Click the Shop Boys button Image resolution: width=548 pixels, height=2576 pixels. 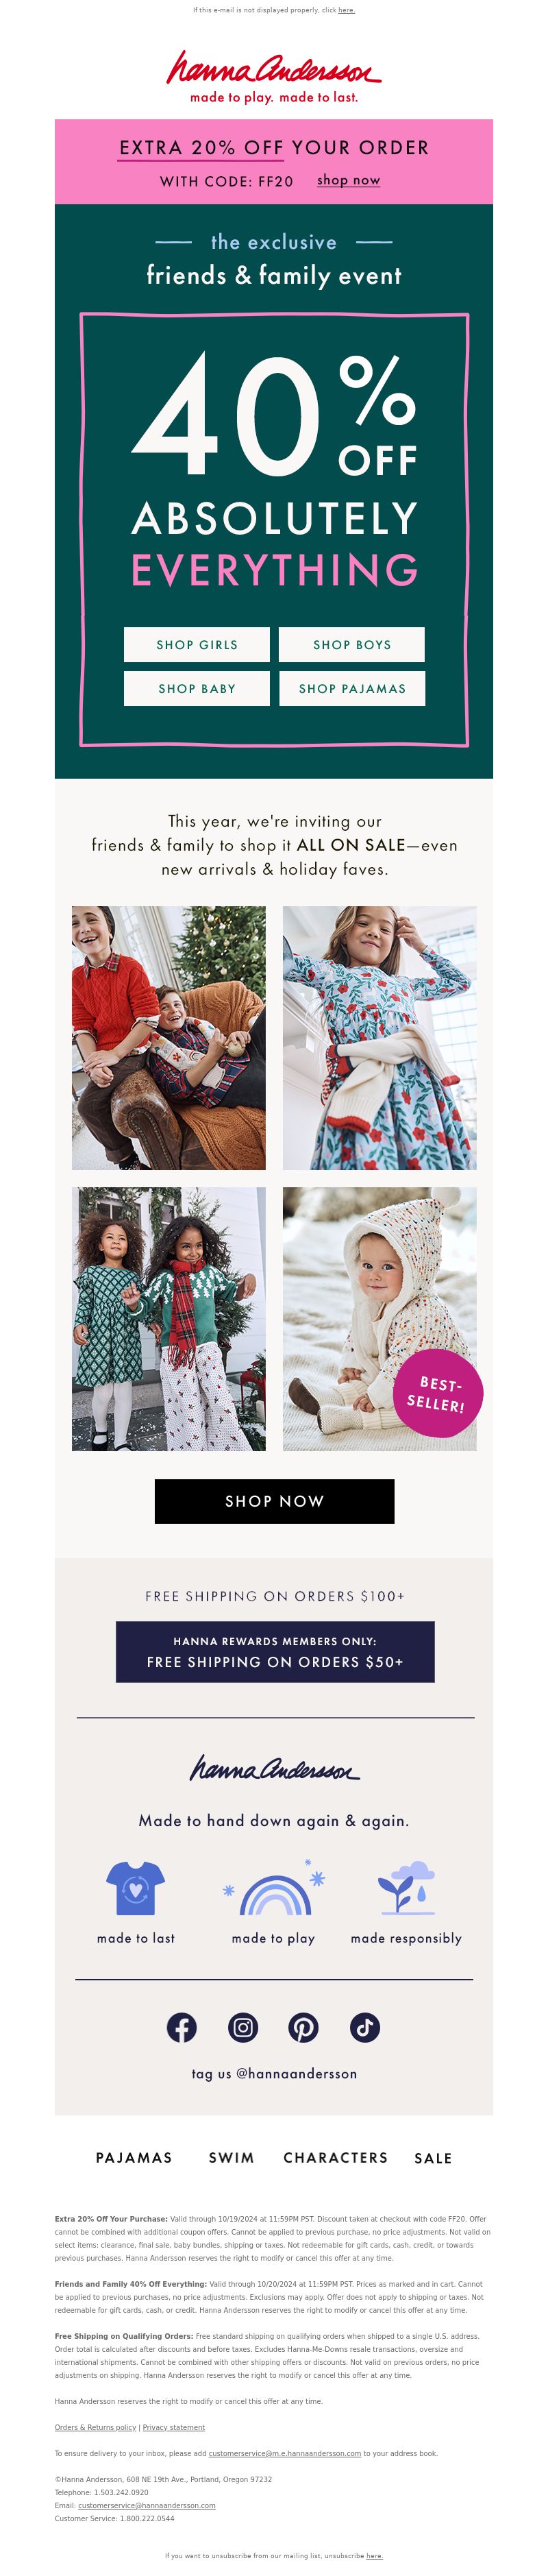(352, 645)
